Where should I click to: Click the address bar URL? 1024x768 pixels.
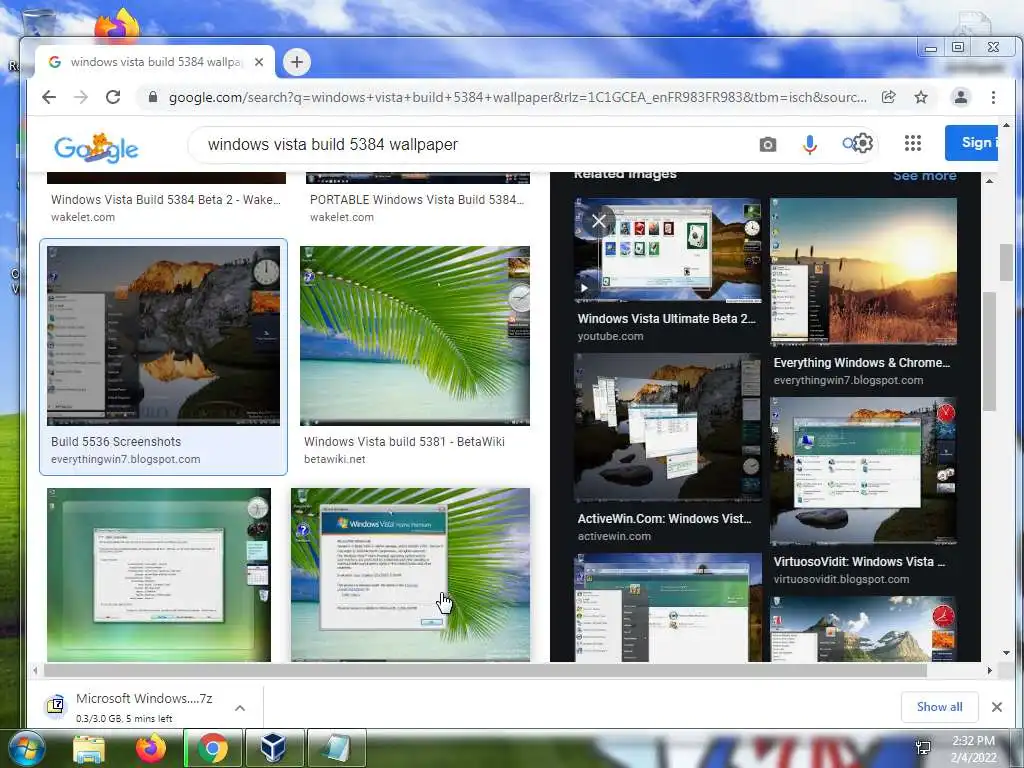[517, 97]
